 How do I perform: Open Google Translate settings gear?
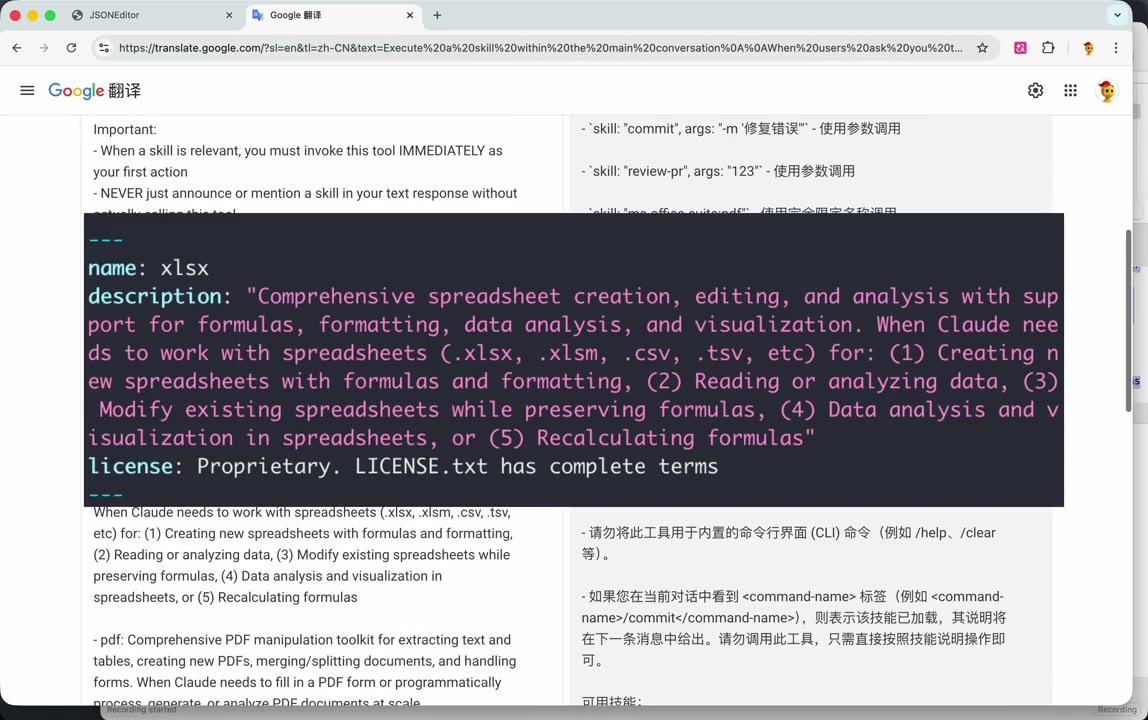1035,91
